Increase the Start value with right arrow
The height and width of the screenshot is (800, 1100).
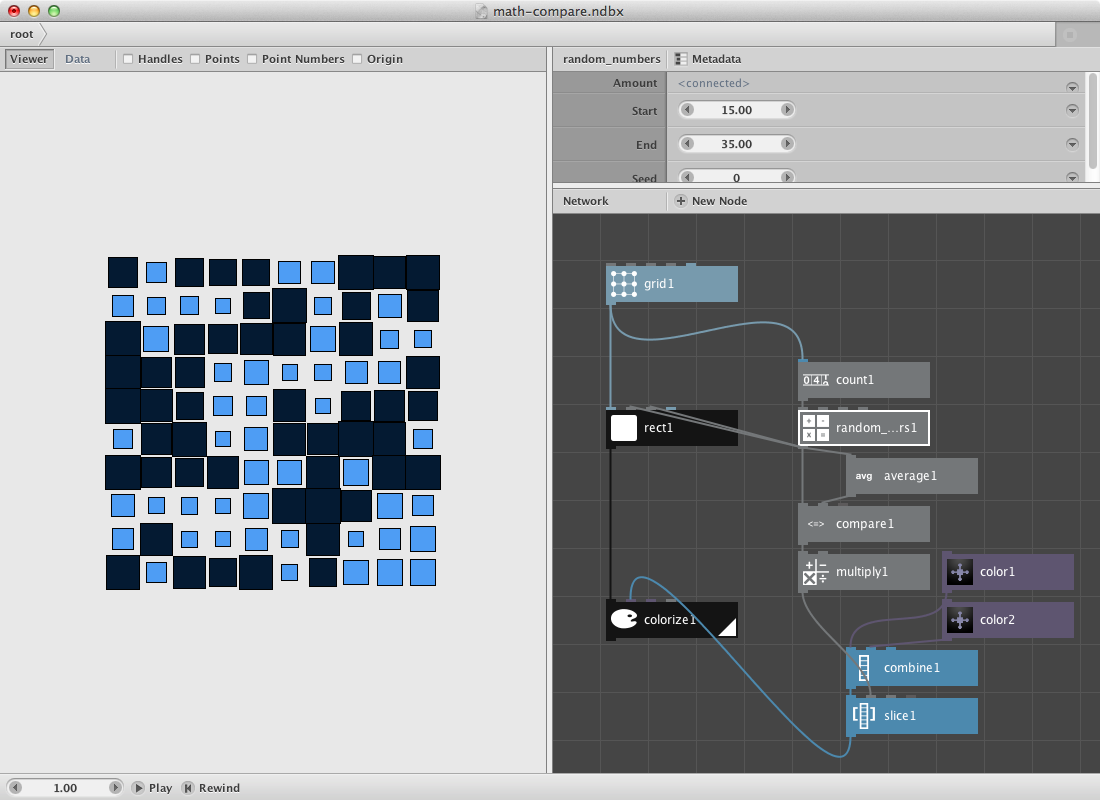point(787,110)
